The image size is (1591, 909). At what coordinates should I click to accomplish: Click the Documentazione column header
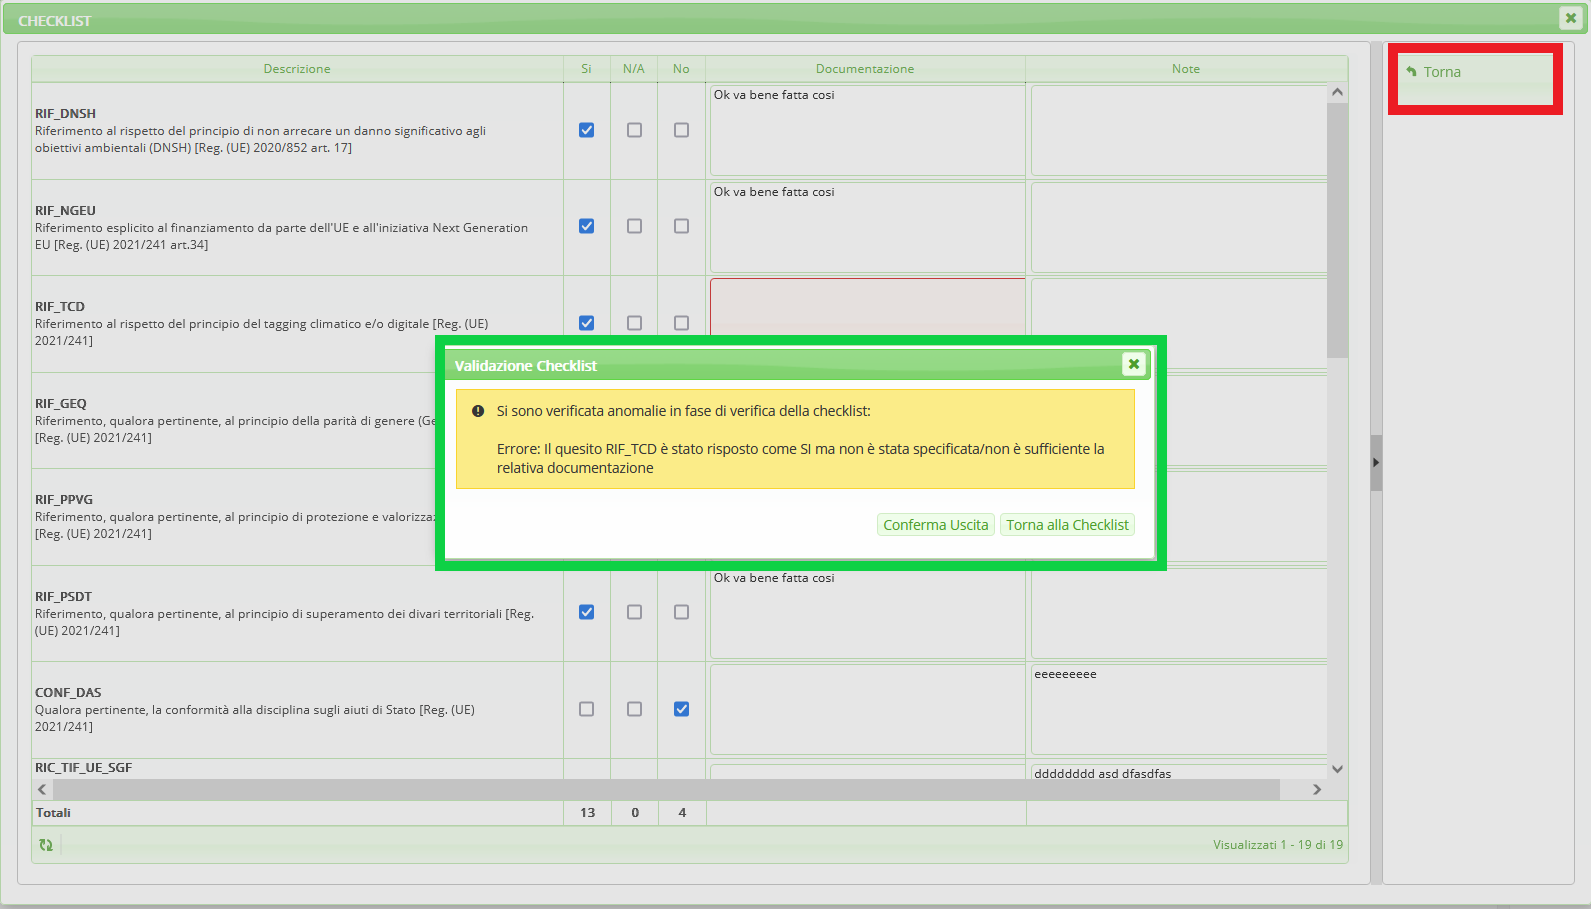[x=864, y=69]
